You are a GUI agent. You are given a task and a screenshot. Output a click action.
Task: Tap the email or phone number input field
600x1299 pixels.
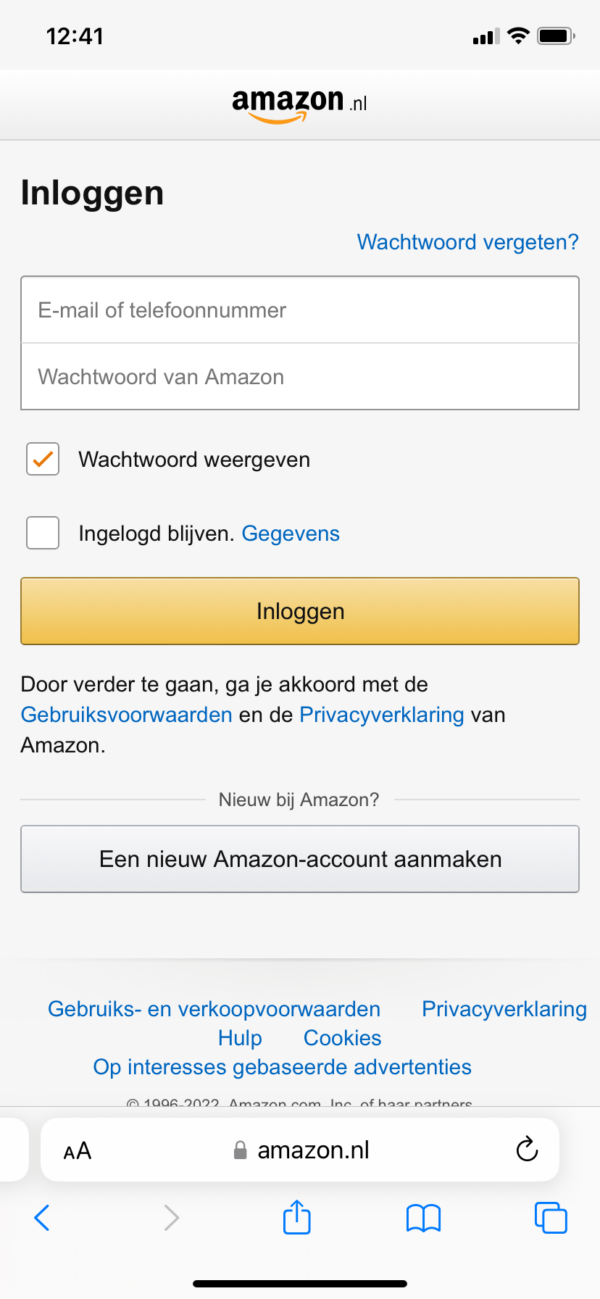tap(299, 309)
